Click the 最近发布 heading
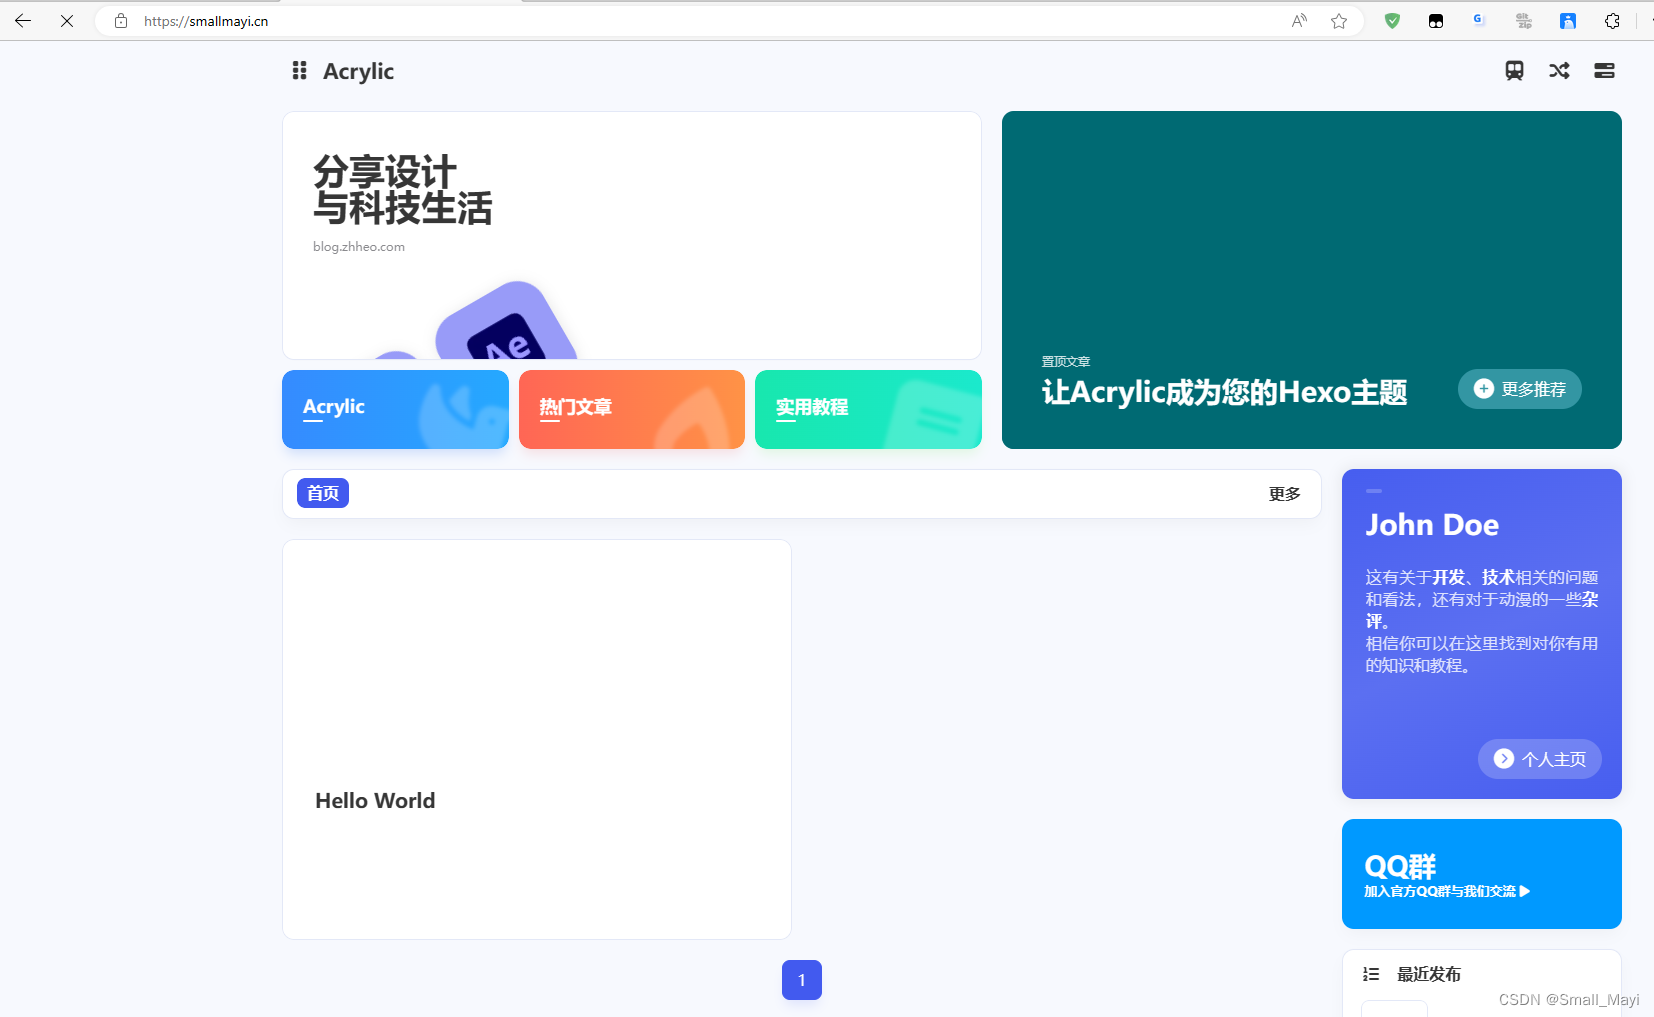 point(1429,974)
